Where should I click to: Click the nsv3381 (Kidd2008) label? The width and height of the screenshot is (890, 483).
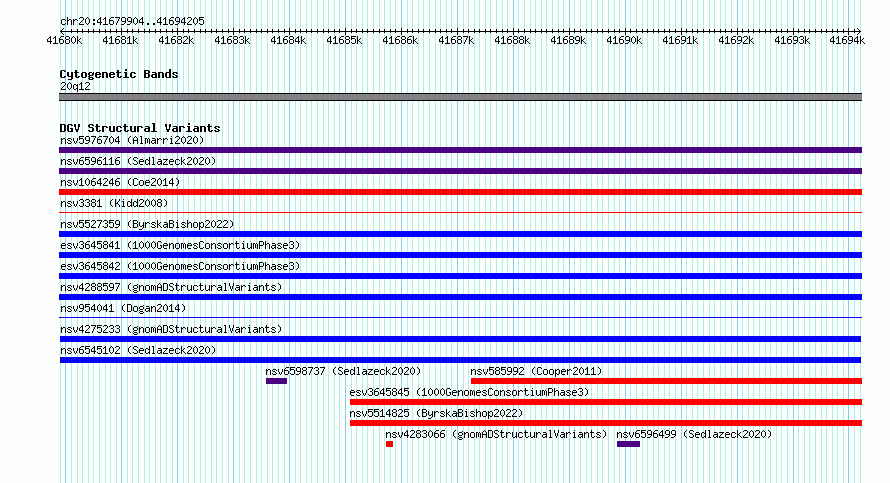tap(114, 203)
